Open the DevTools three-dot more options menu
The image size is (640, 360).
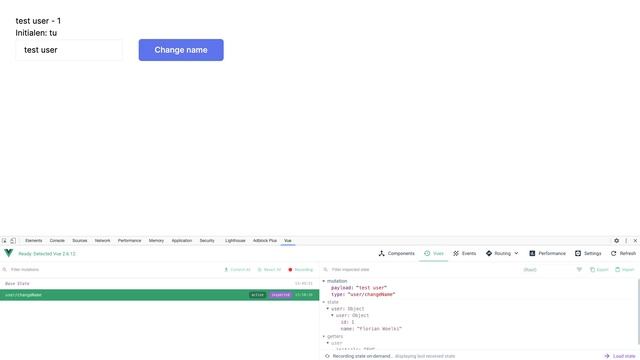626,241
